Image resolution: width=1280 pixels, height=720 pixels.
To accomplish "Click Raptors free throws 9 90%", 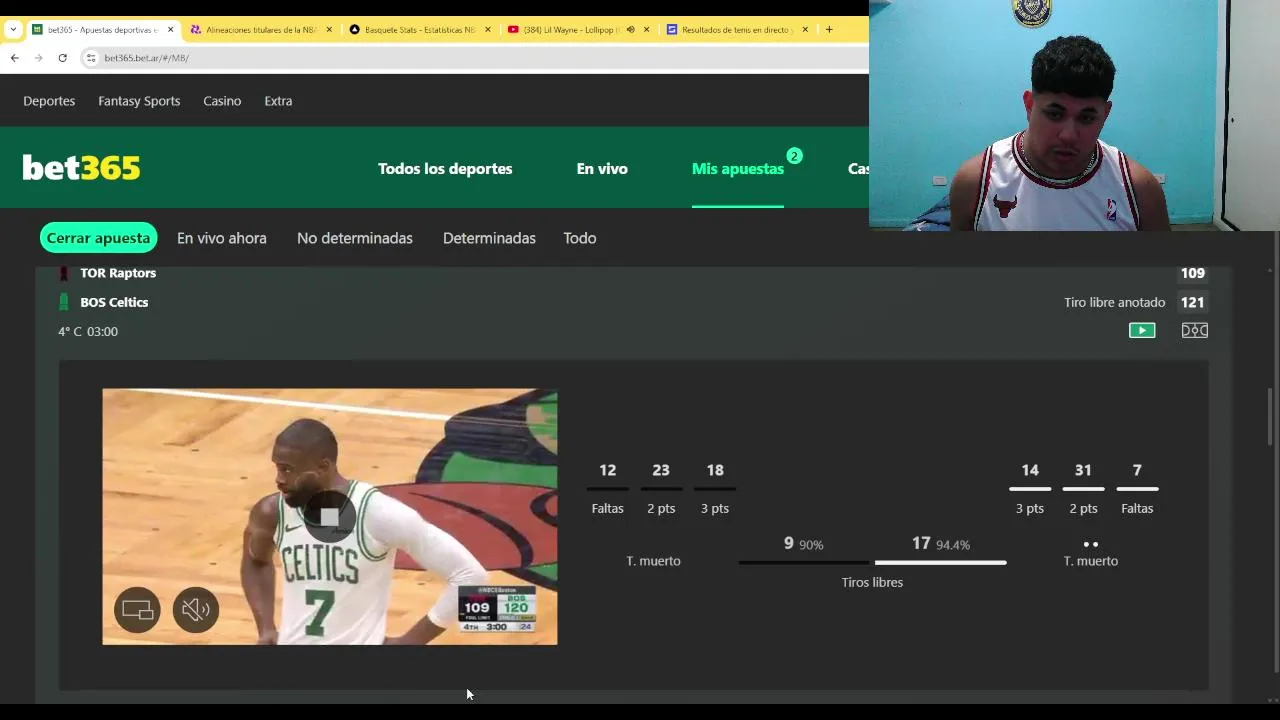I will (x=804, y=544).
